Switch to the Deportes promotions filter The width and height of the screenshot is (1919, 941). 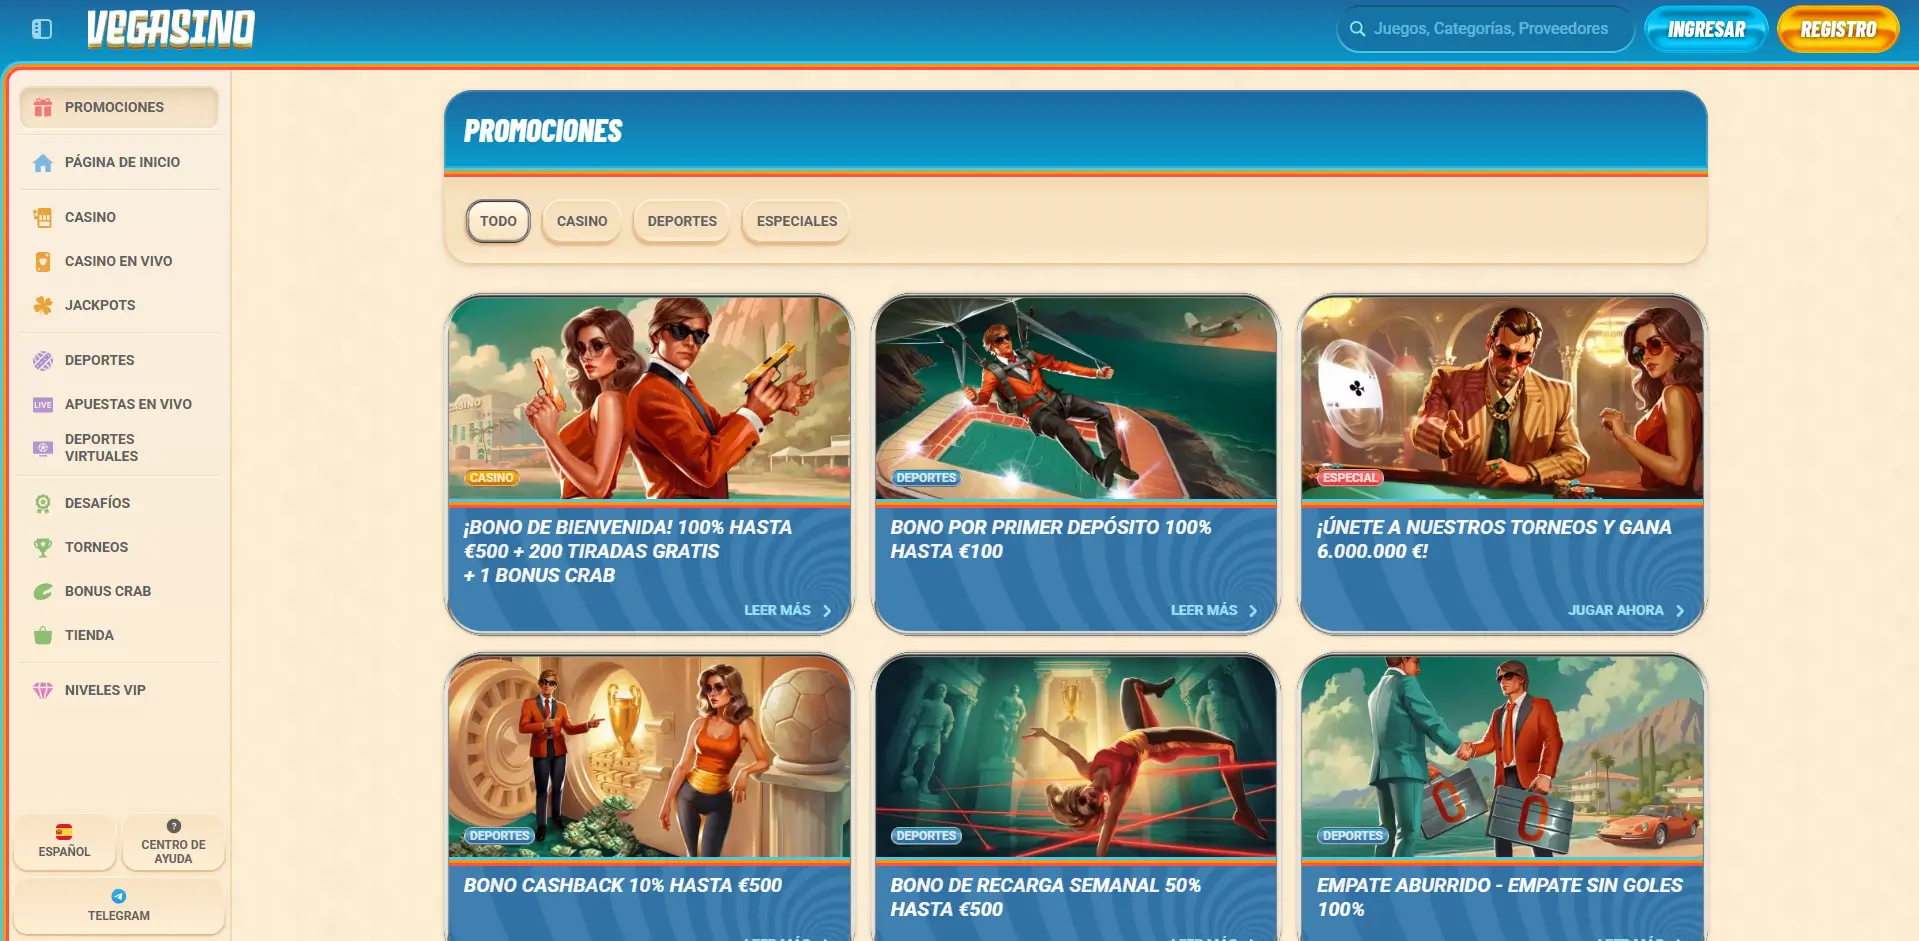(x=681, y=221)
